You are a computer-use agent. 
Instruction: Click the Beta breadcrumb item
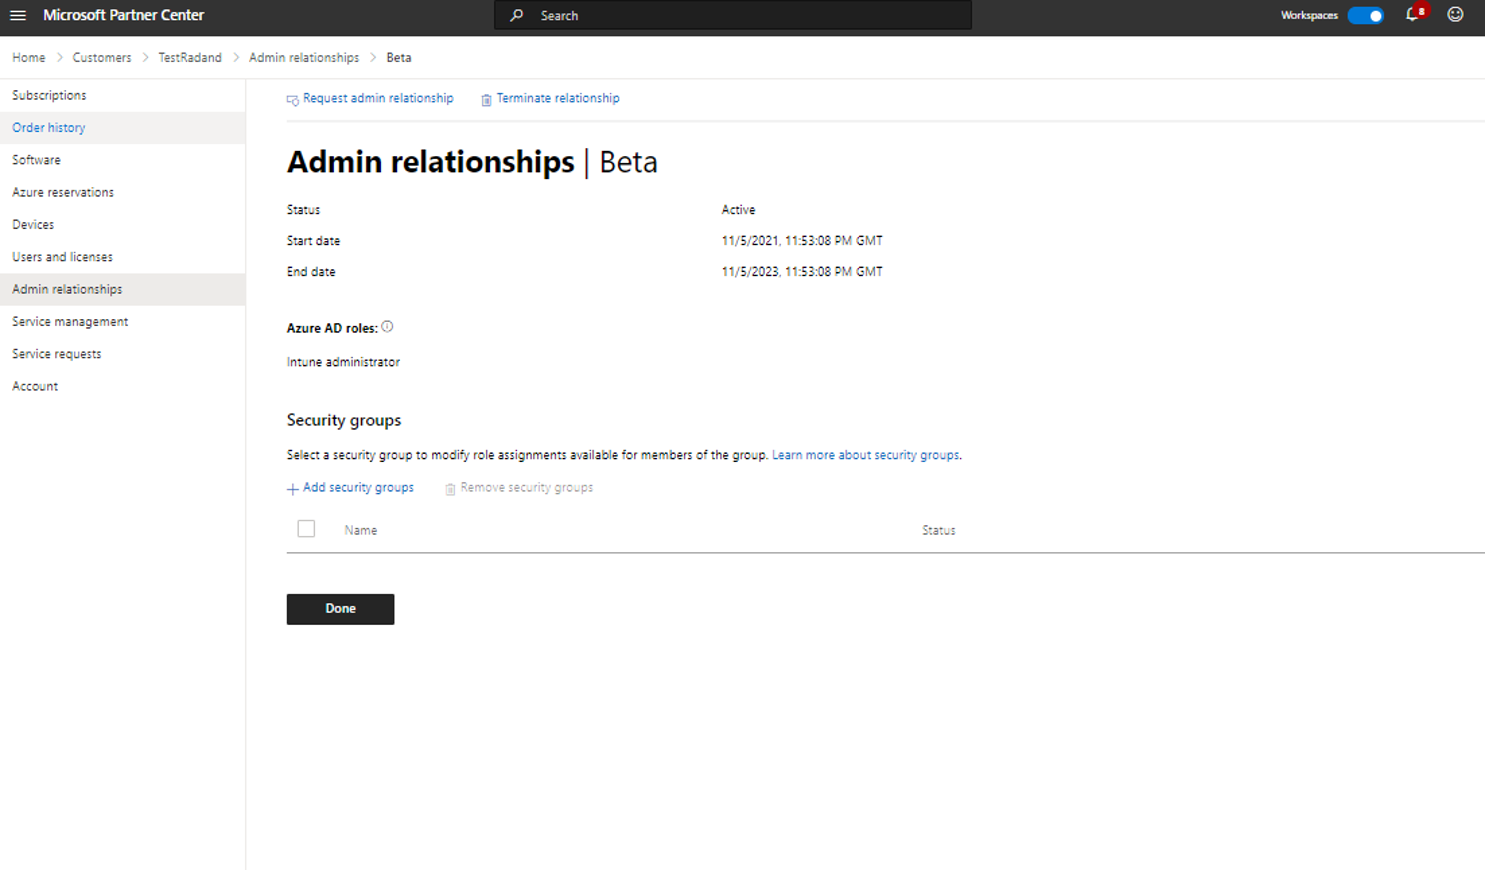coord(399,57)
